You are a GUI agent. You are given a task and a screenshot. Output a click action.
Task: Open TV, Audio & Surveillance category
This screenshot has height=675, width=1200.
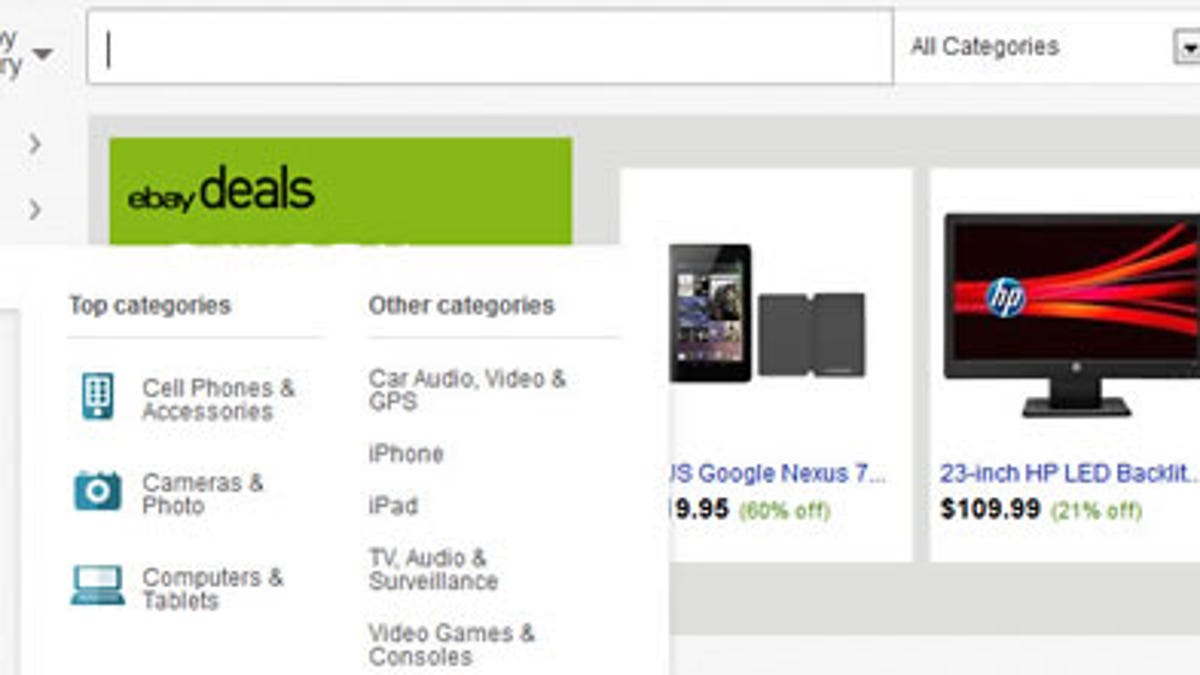[432, 569]
